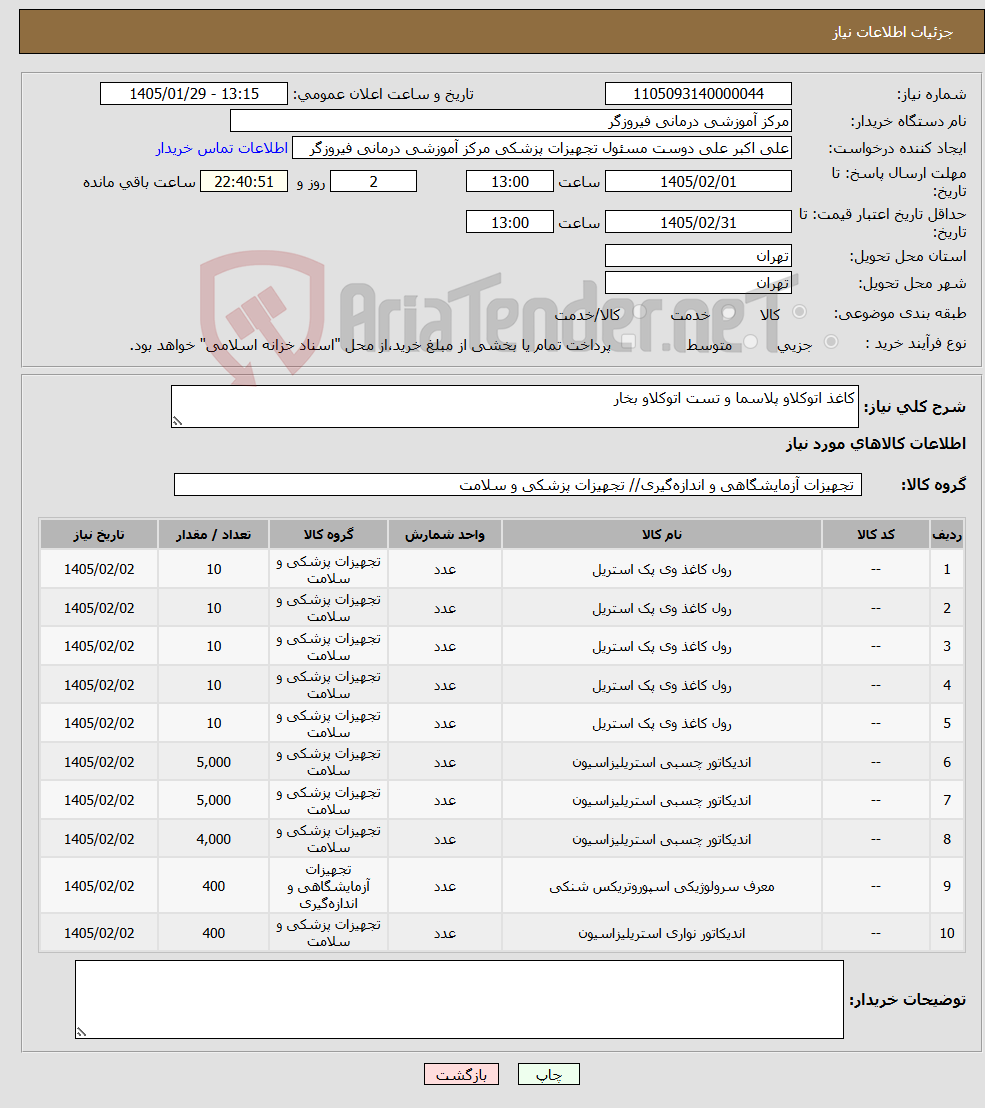Viewport: 985px width, 1108px height.
Task: Click اندیکاتور نواری استریلیزاسیون item
Action: click(x=661, y=933)
